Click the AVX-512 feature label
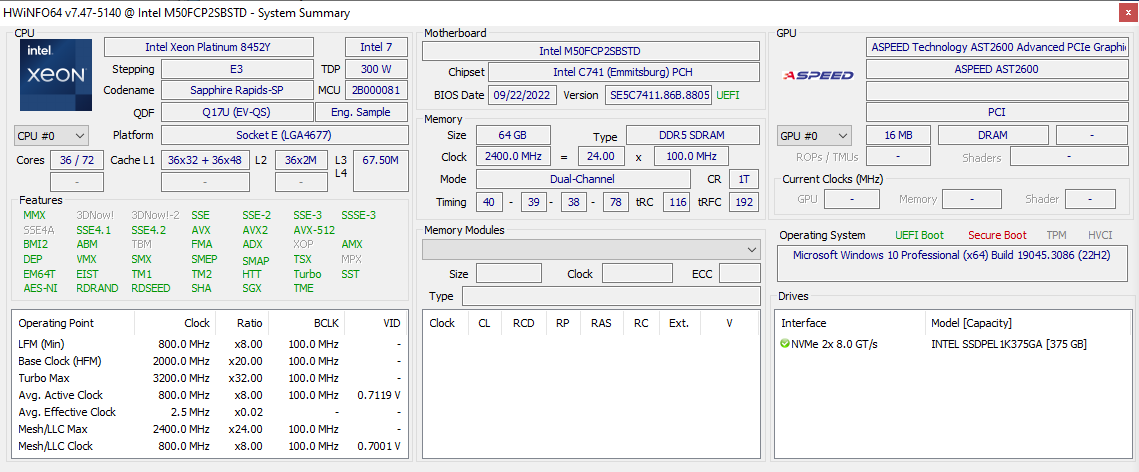The width and height of the screenshot is (1139, 472). click(x=314, y=230)
